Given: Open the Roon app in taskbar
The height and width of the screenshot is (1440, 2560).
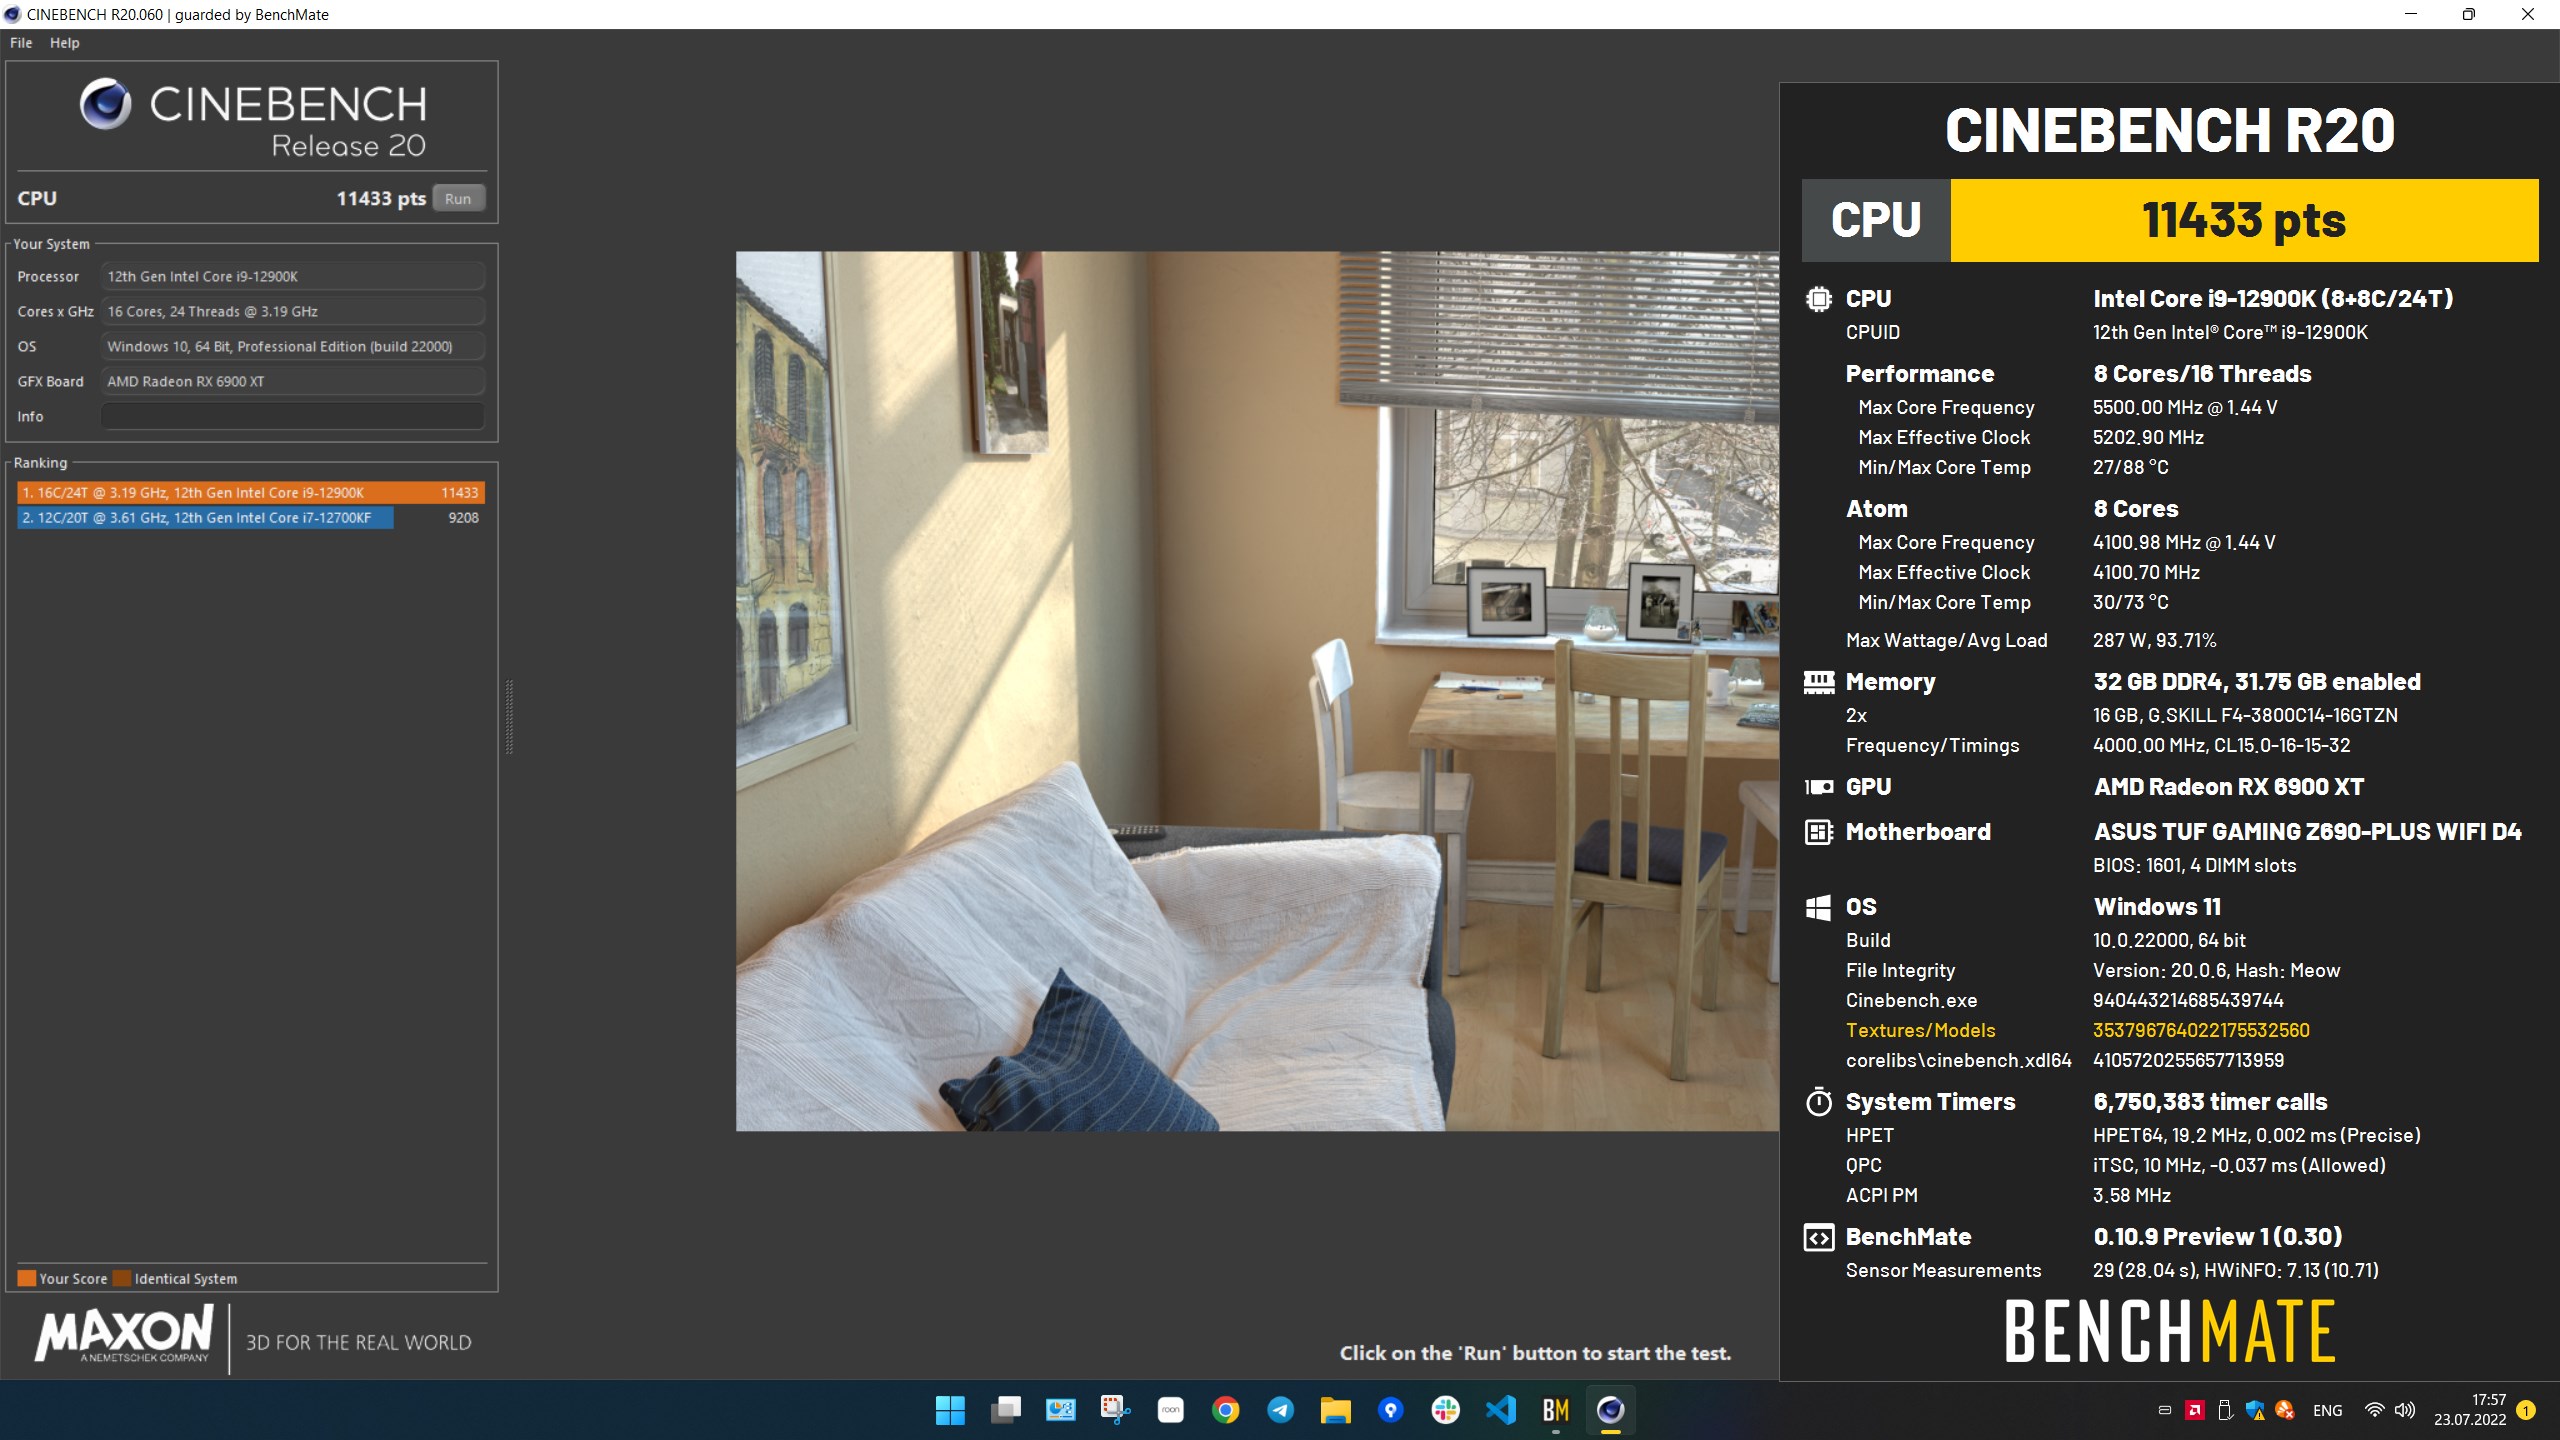Looking at the screenshot, I should pyautogui.click(x=1170, y=1410).
